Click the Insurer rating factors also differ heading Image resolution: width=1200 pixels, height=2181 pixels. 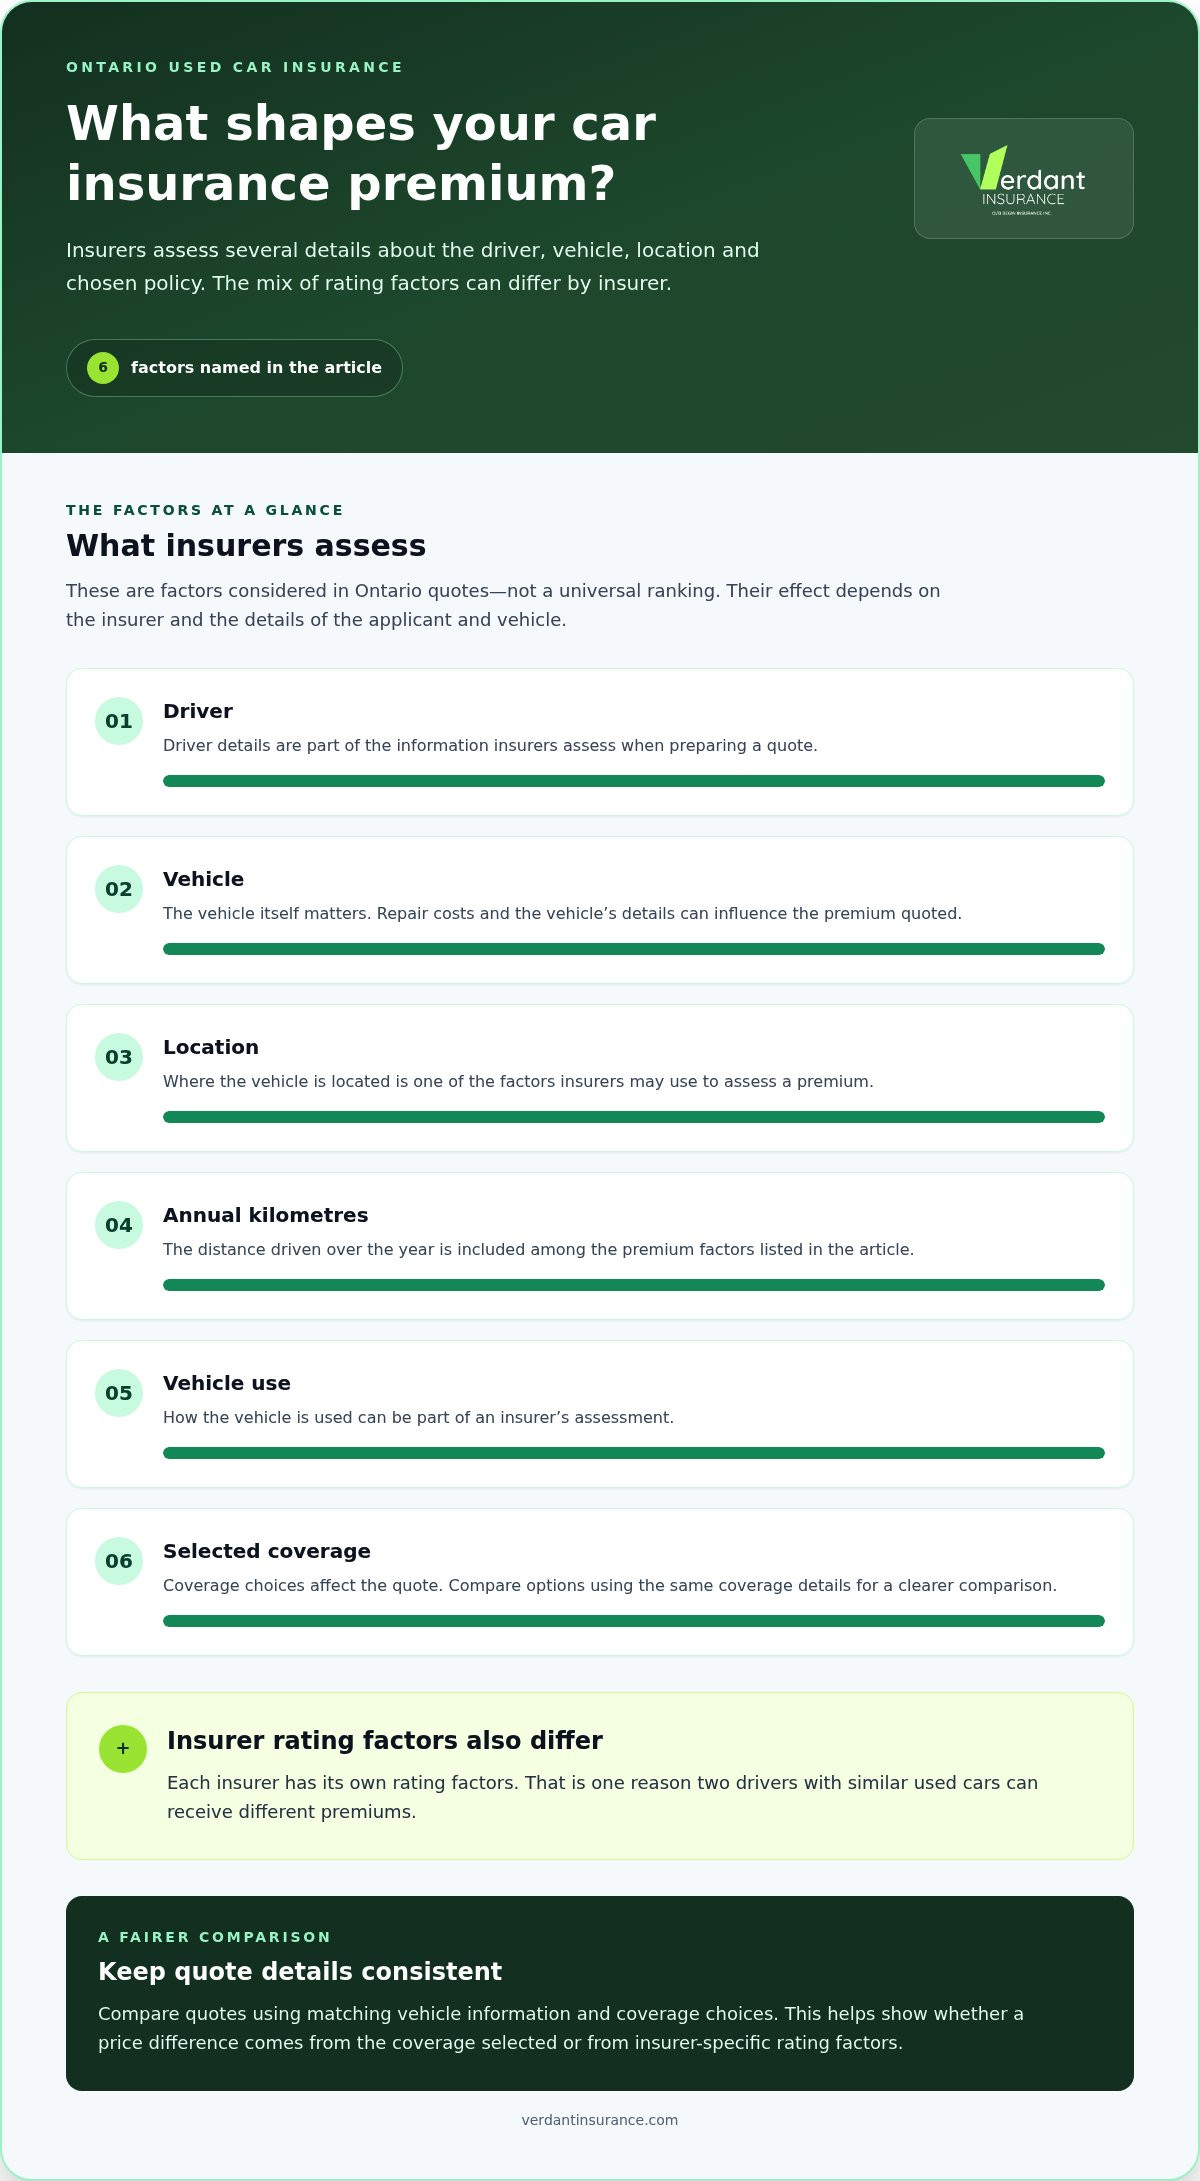tap(385, 1740)
